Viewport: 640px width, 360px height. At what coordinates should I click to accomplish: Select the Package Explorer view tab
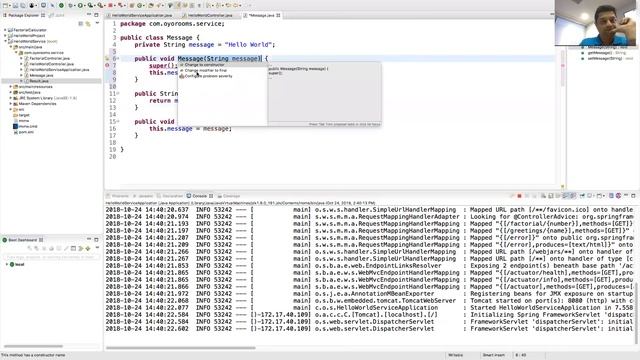(x=23, y=15)
